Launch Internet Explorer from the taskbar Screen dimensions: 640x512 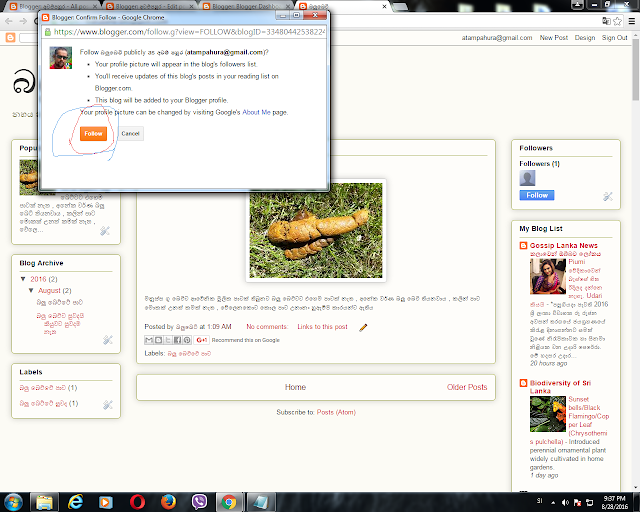pyautogui.click(x=75, y=502)
